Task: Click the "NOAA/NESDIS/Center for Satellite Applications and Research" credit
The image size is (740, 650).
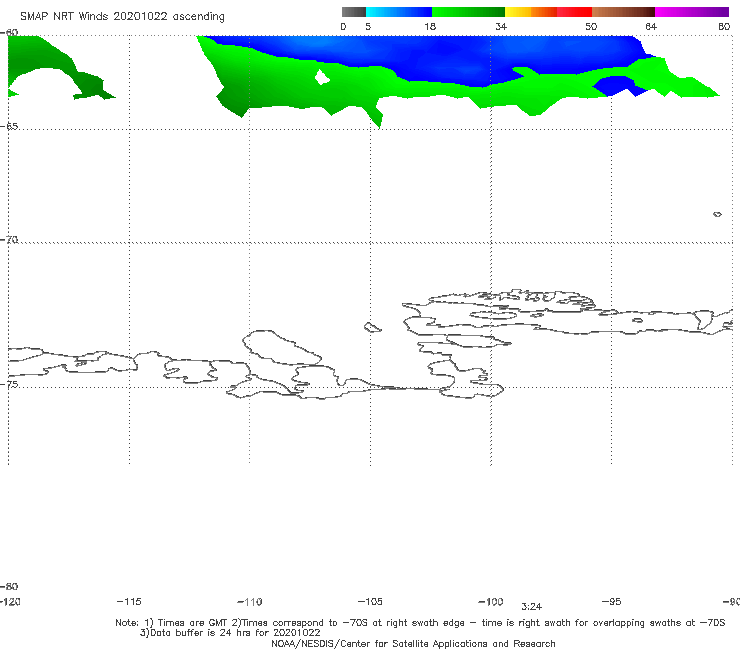Action: pos(413,643)
